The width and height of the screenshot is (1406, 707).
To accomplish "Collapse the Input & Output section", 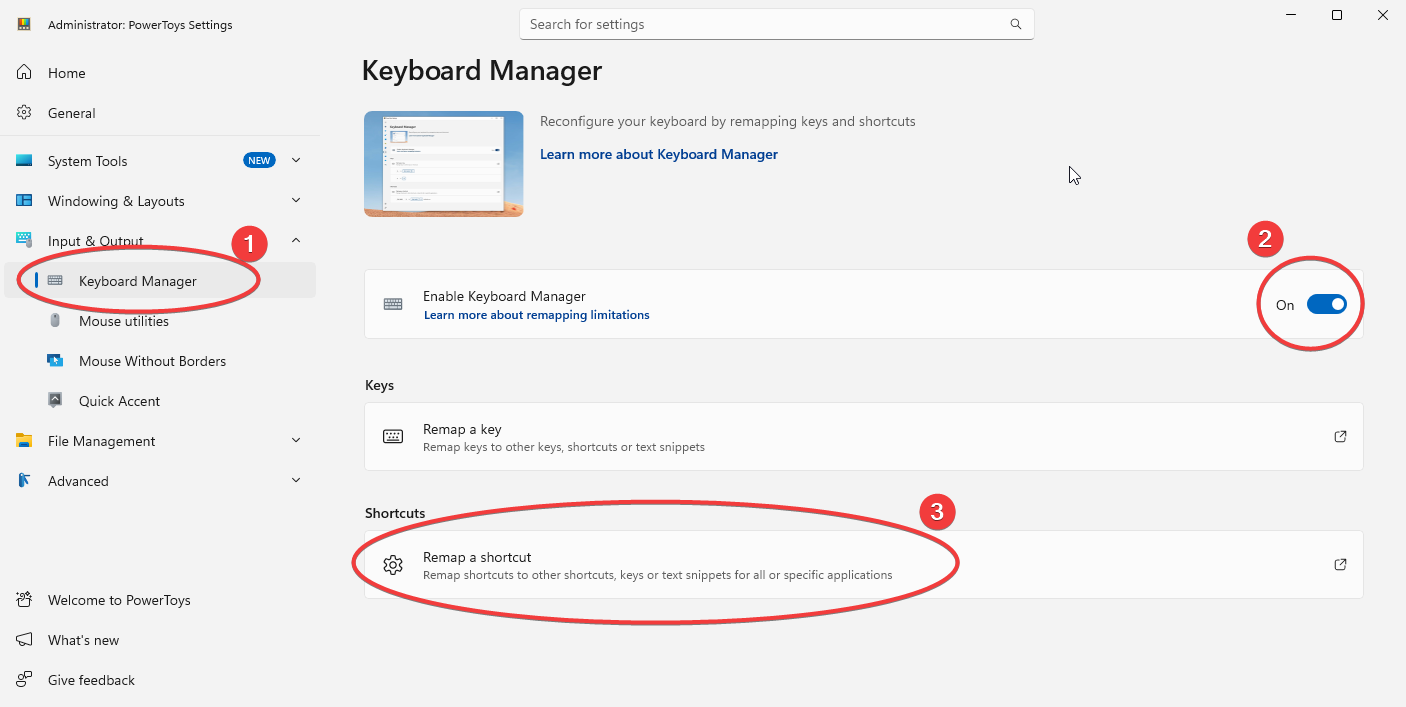I will coord(296,240).
